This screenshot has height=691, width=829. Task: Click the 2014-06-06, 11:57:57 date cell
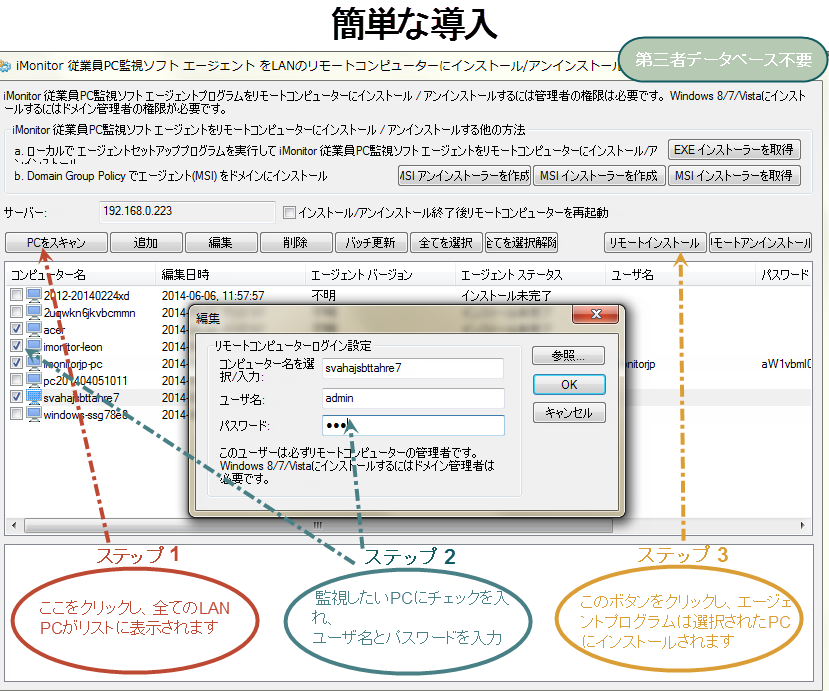click(213, 296)
